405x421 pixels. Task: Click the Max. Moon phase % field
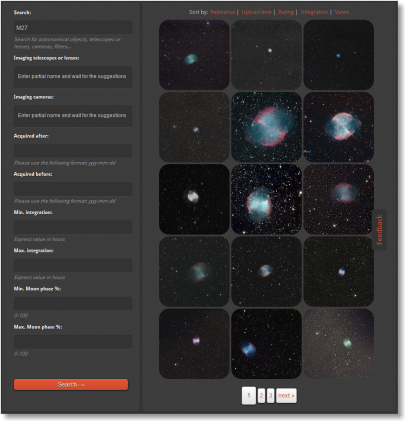click(73, 342)
